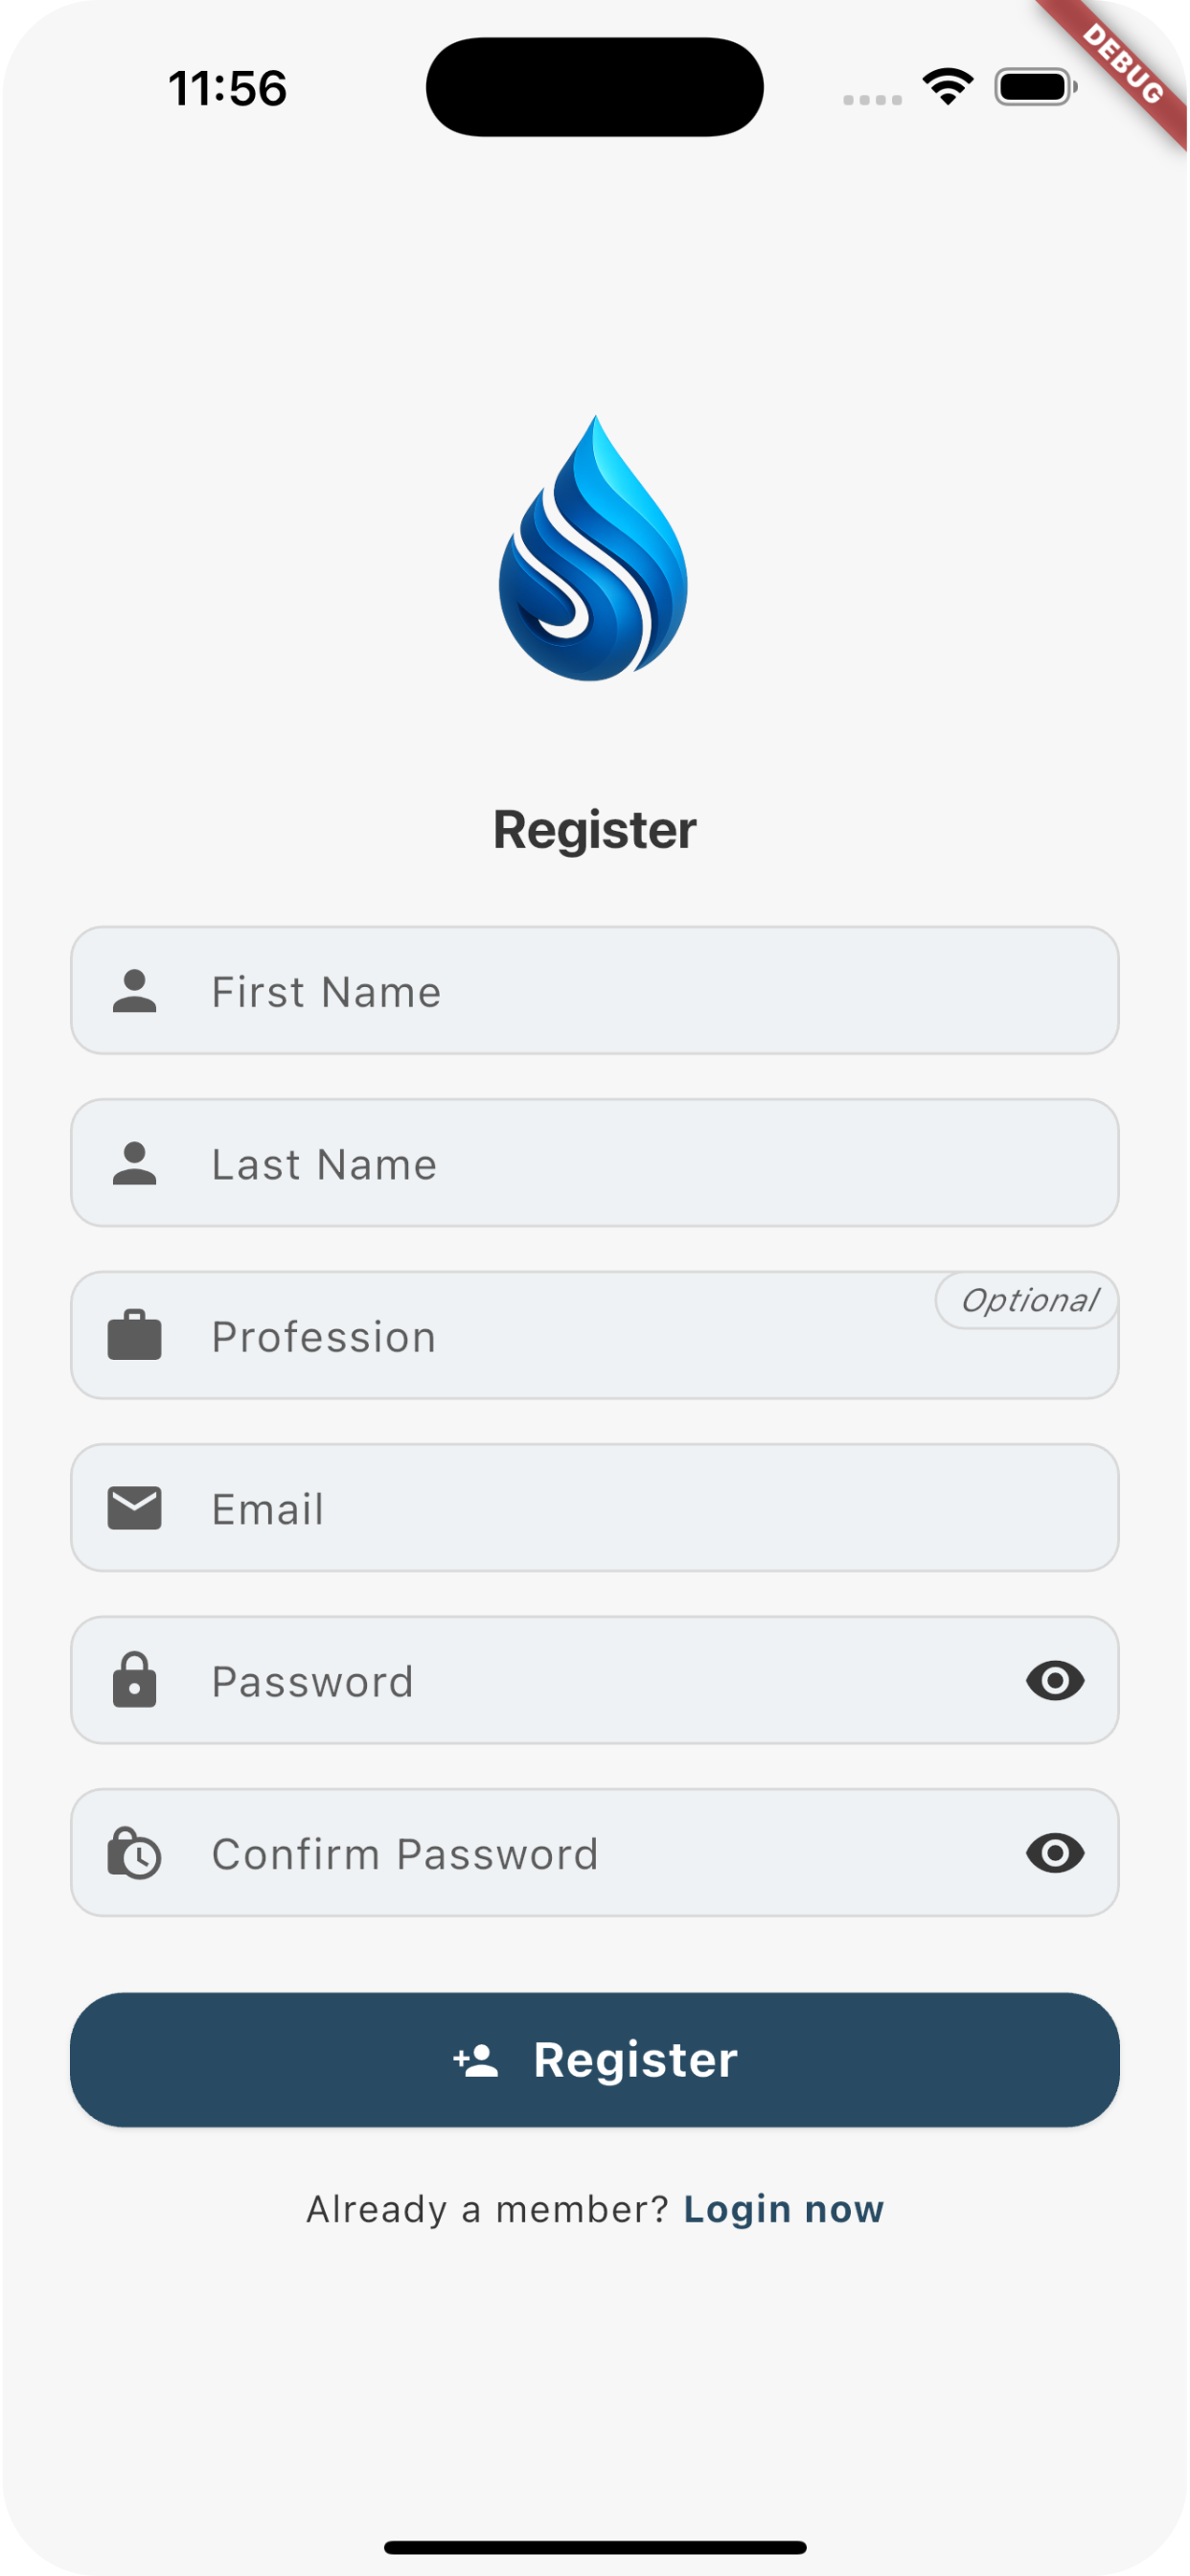Tap the battery status icon

pyautogui.click(x=1035, y=87)
